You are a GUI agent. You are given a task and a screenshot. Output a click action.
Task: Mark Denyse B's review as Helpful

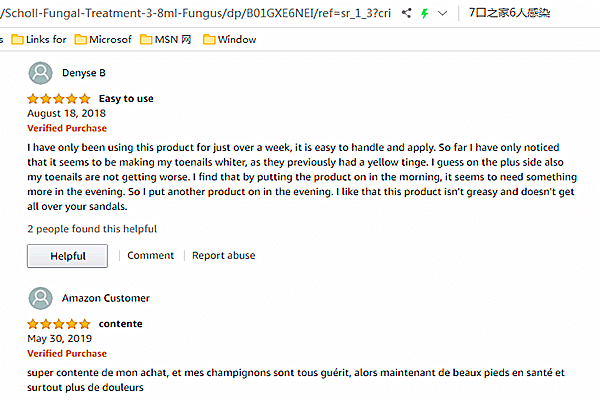67,256
